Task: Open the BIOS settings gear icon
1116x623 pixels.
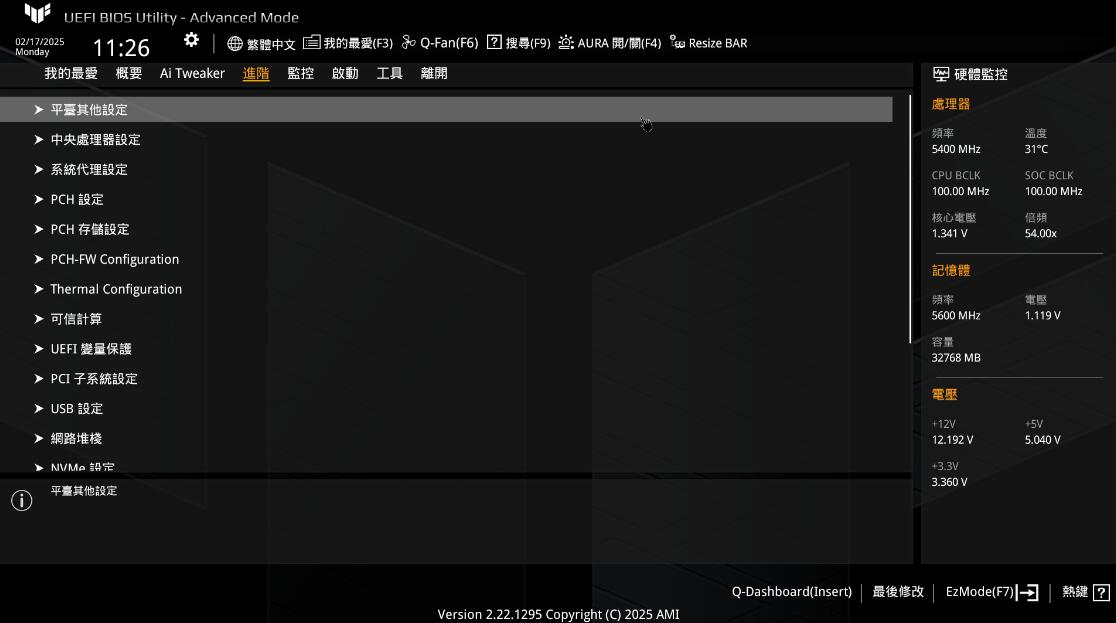Action: tap(191, 40)
